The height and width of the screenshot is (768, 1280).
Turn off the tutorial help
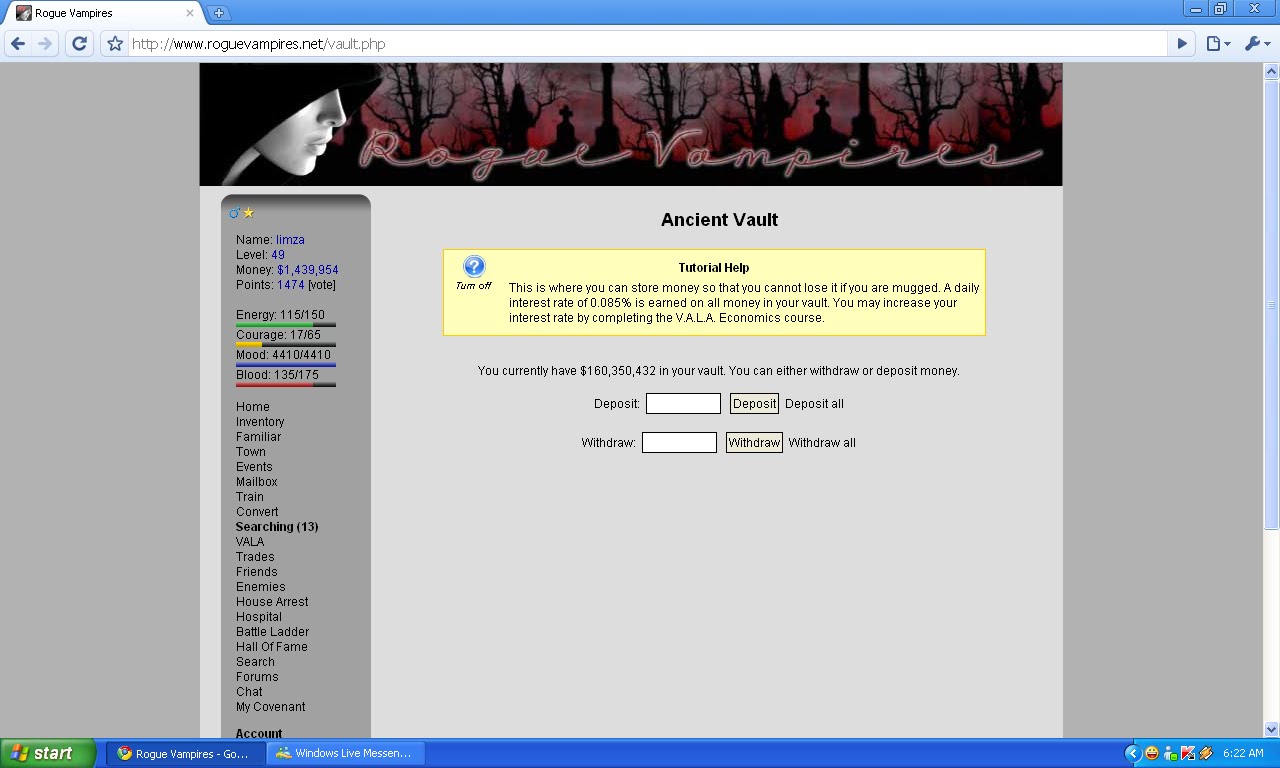(x=474, y=286)
